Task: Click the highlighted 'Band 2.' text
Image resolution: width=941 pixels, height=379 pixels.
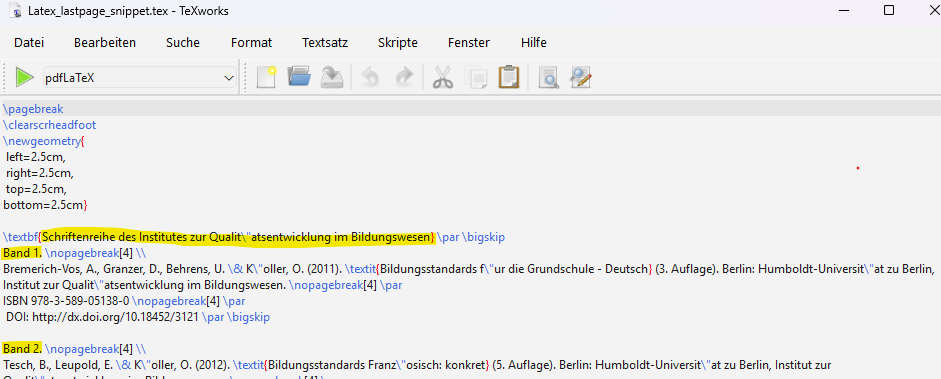Action: tap(22, 349)
